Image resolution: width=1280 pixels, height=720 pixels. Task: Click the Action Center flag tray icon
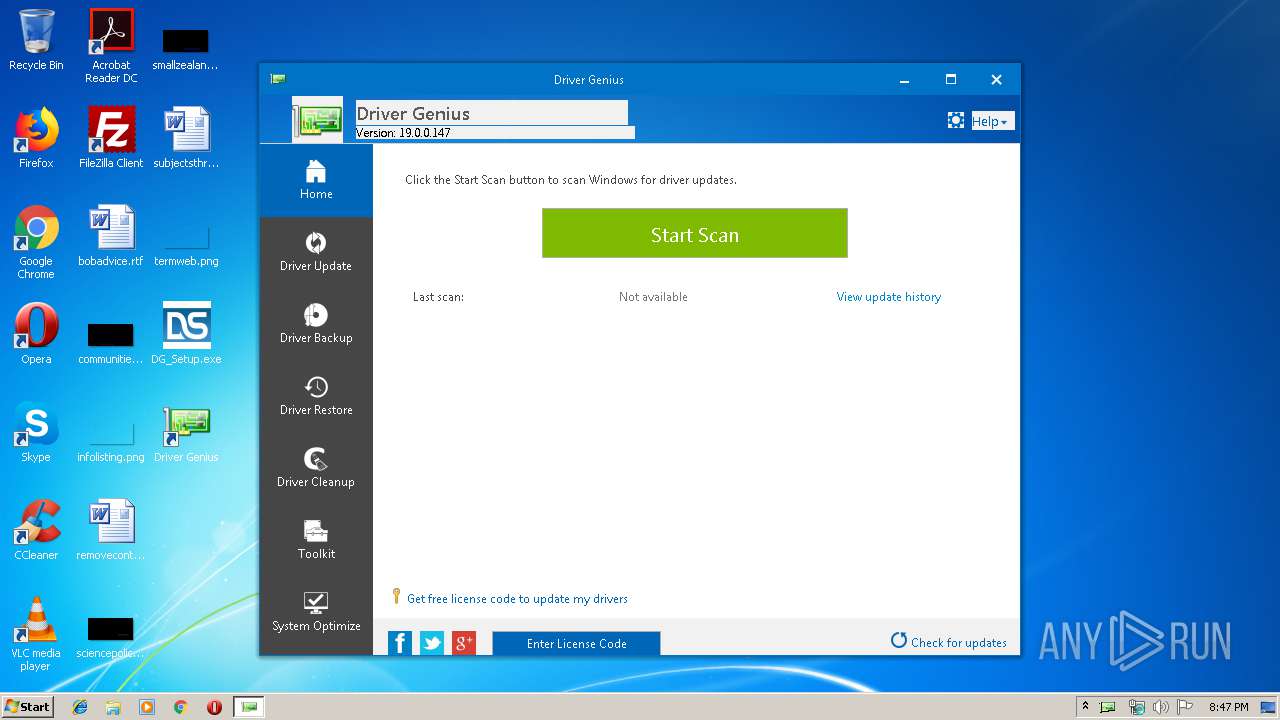(1184, 707)
